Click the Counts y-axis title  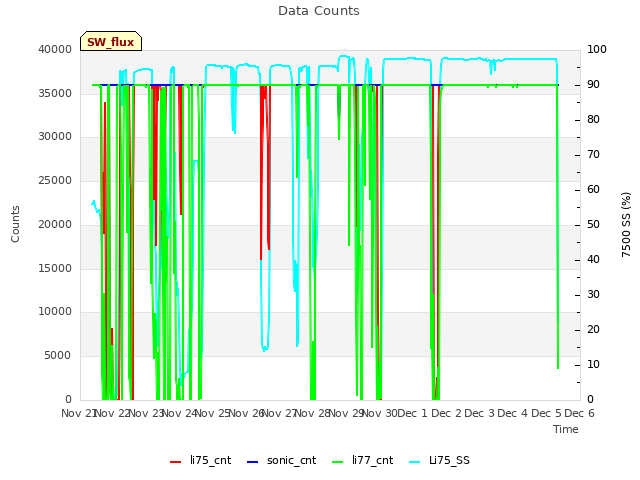click(x=15, y=224)
